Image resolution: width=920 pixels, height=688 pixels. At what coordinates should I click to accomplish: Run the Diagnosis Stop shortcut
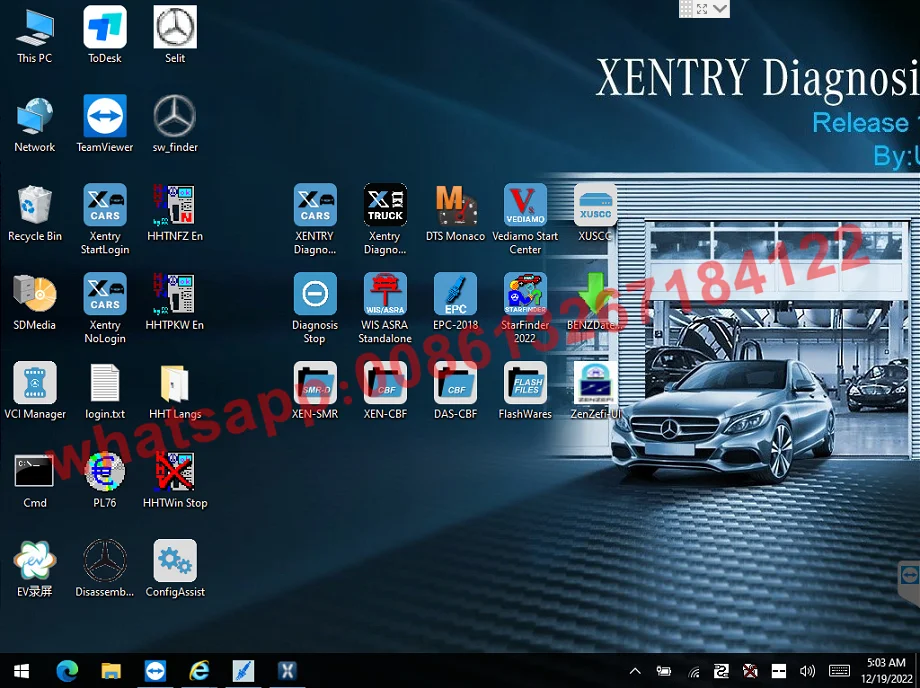314,295
